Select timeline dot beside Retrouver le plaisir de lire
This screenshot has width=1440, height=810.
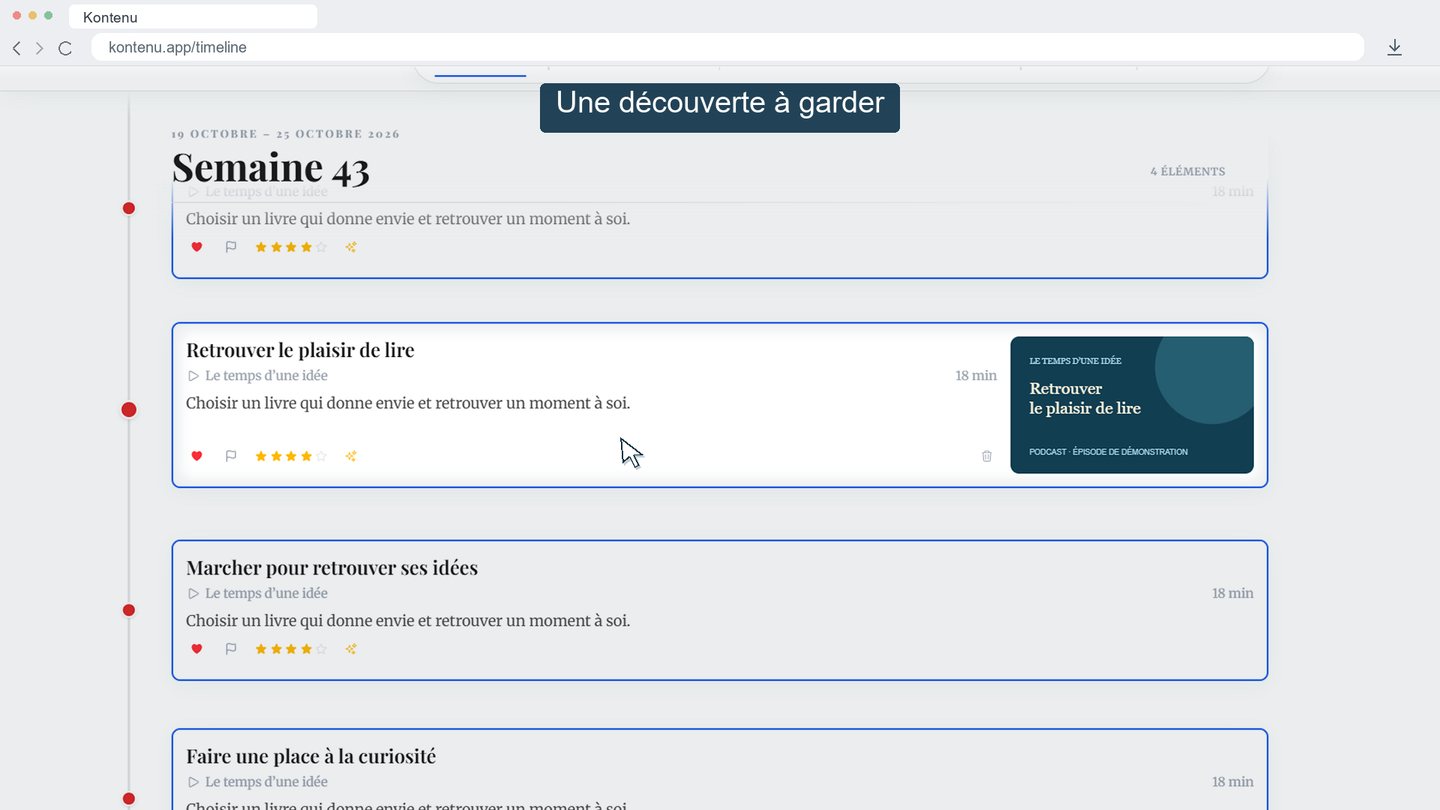click(129, 410)
